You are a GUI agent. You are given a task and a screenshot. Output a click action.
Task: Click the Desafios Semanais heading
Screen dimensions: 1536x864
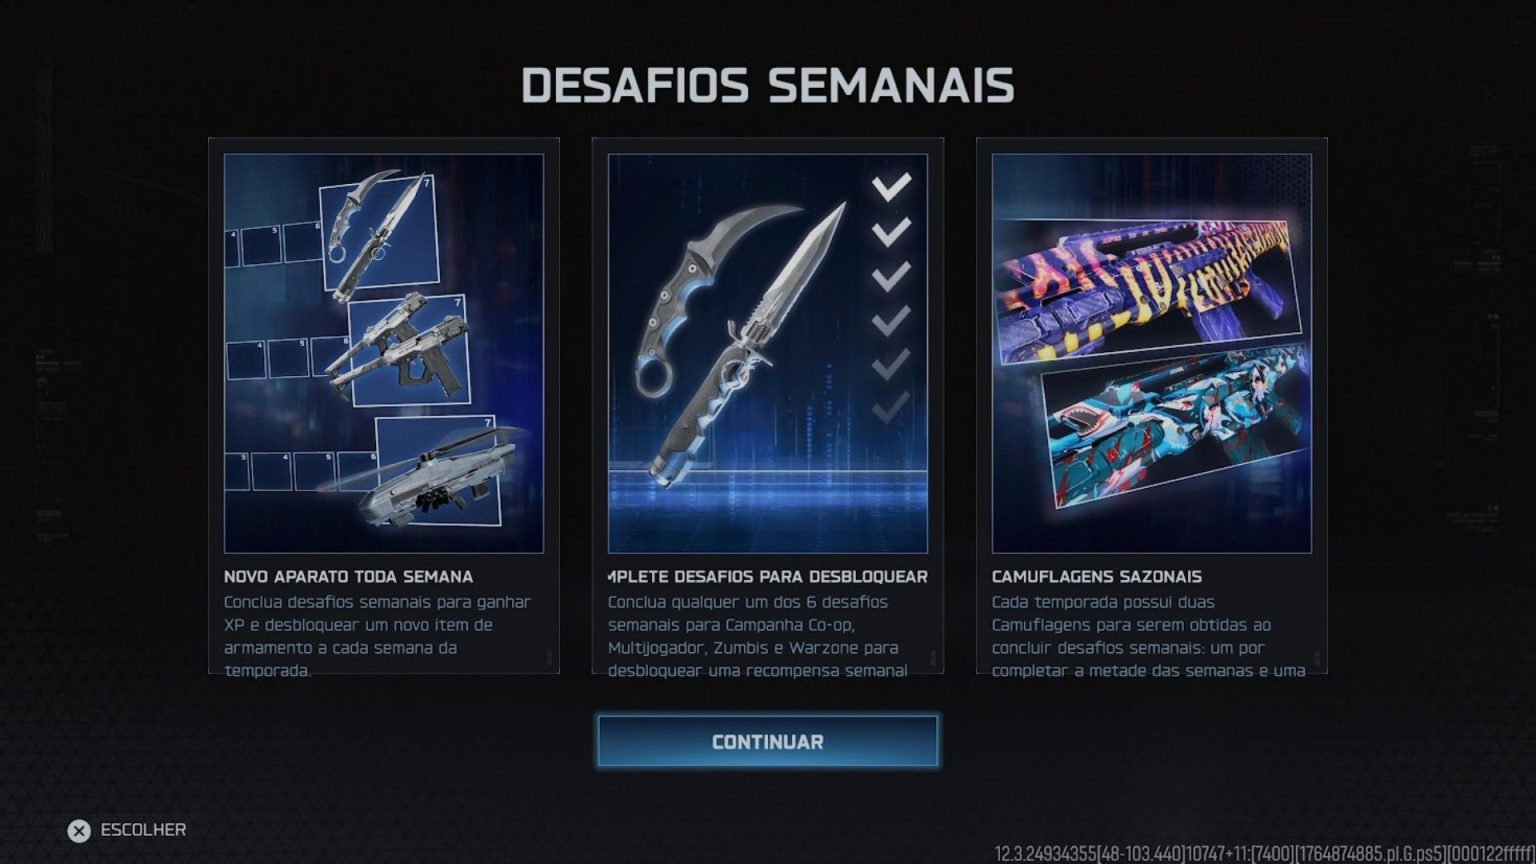tap(767, 86)
